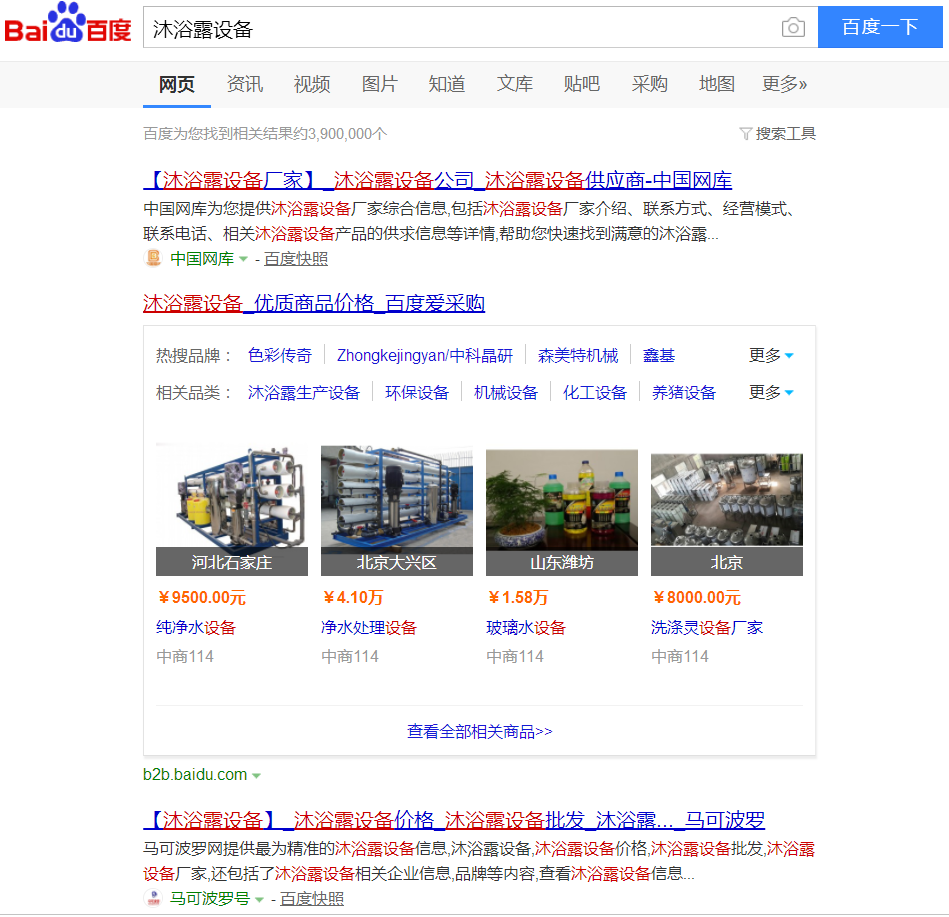Click the Baidu logo

pos(68,24)
